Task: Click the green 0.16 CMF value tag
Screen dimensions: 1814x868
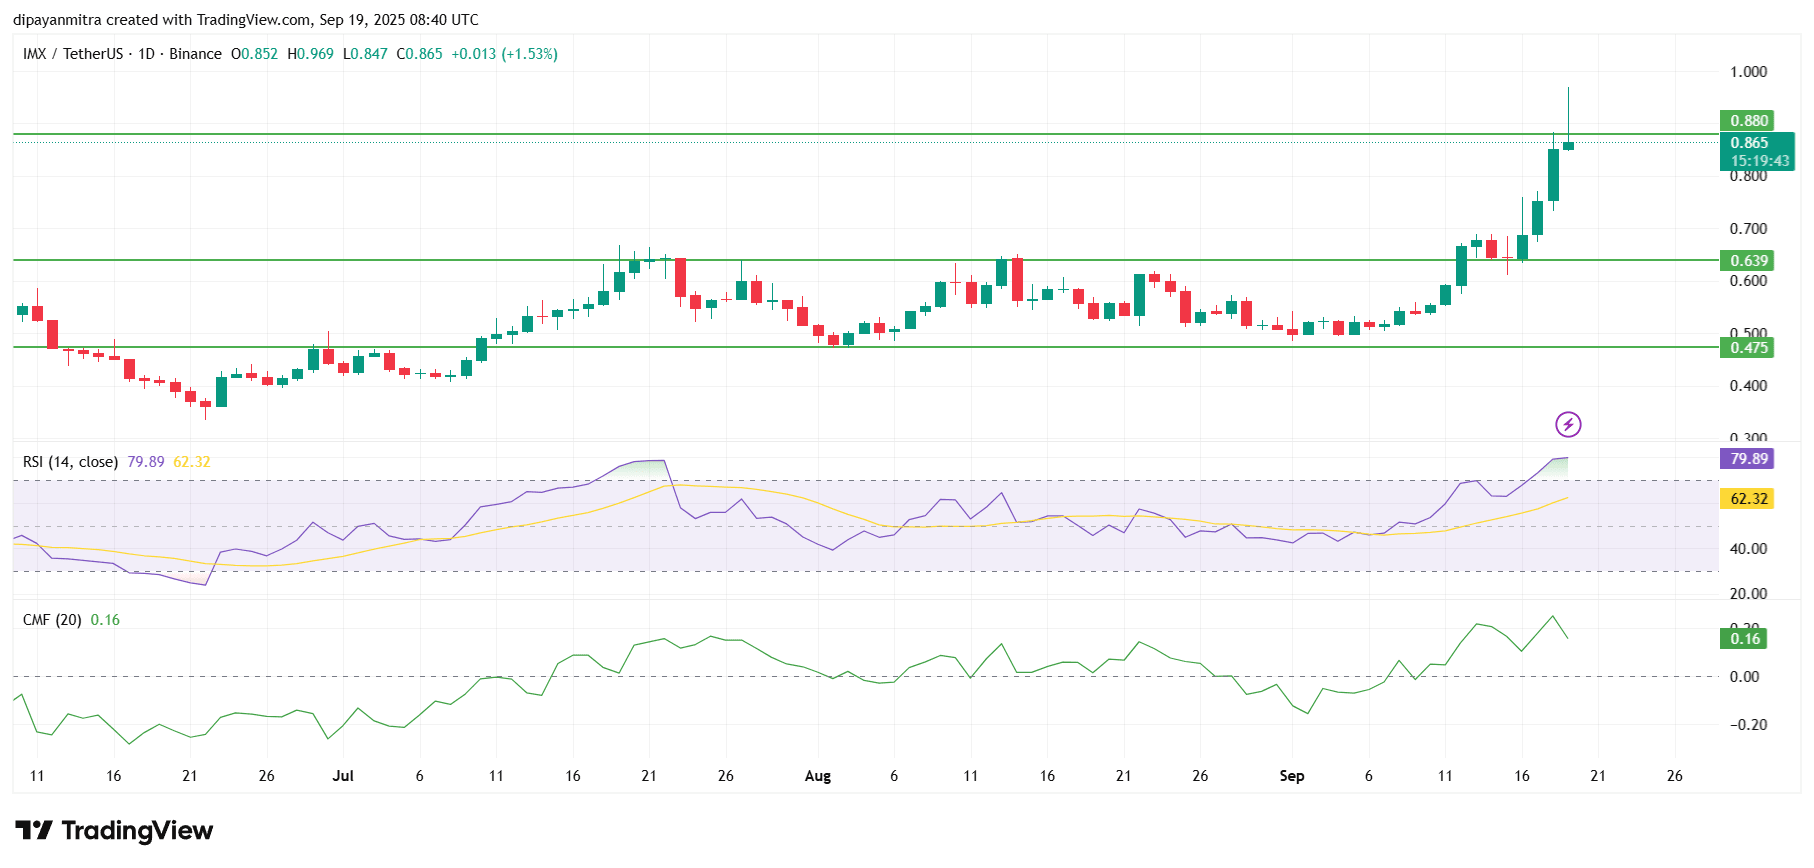Action: pyautogui.click(x=1743, y=639)
